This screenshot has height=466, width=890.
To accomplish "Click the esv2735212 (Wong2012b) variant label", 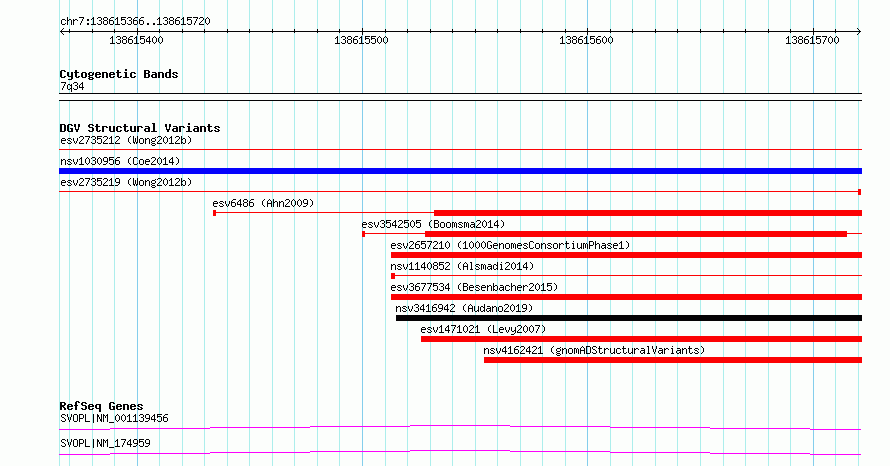I will tap(126, 140).
